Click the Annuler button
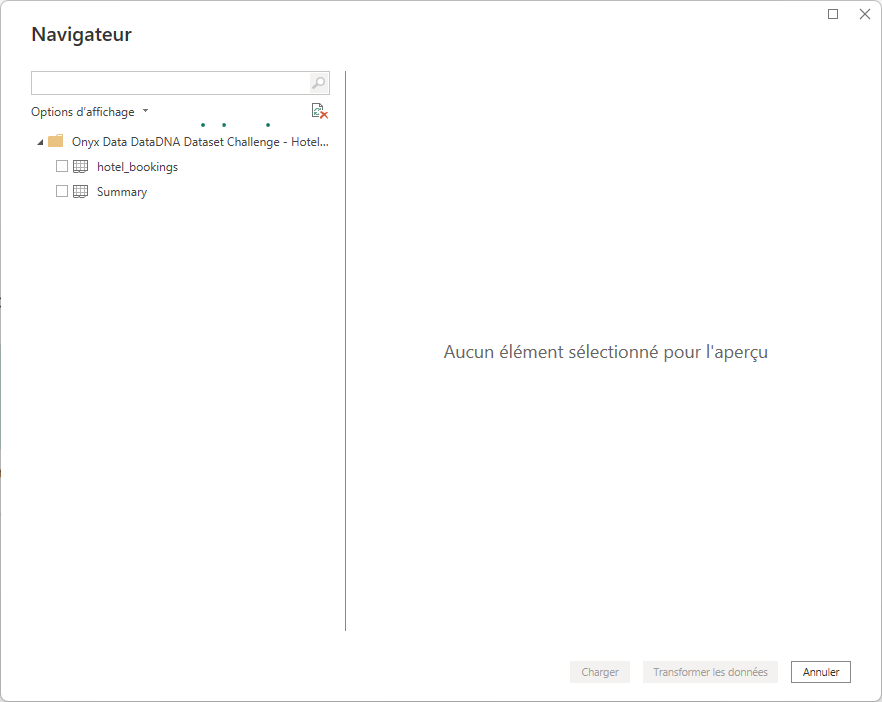 821,672
